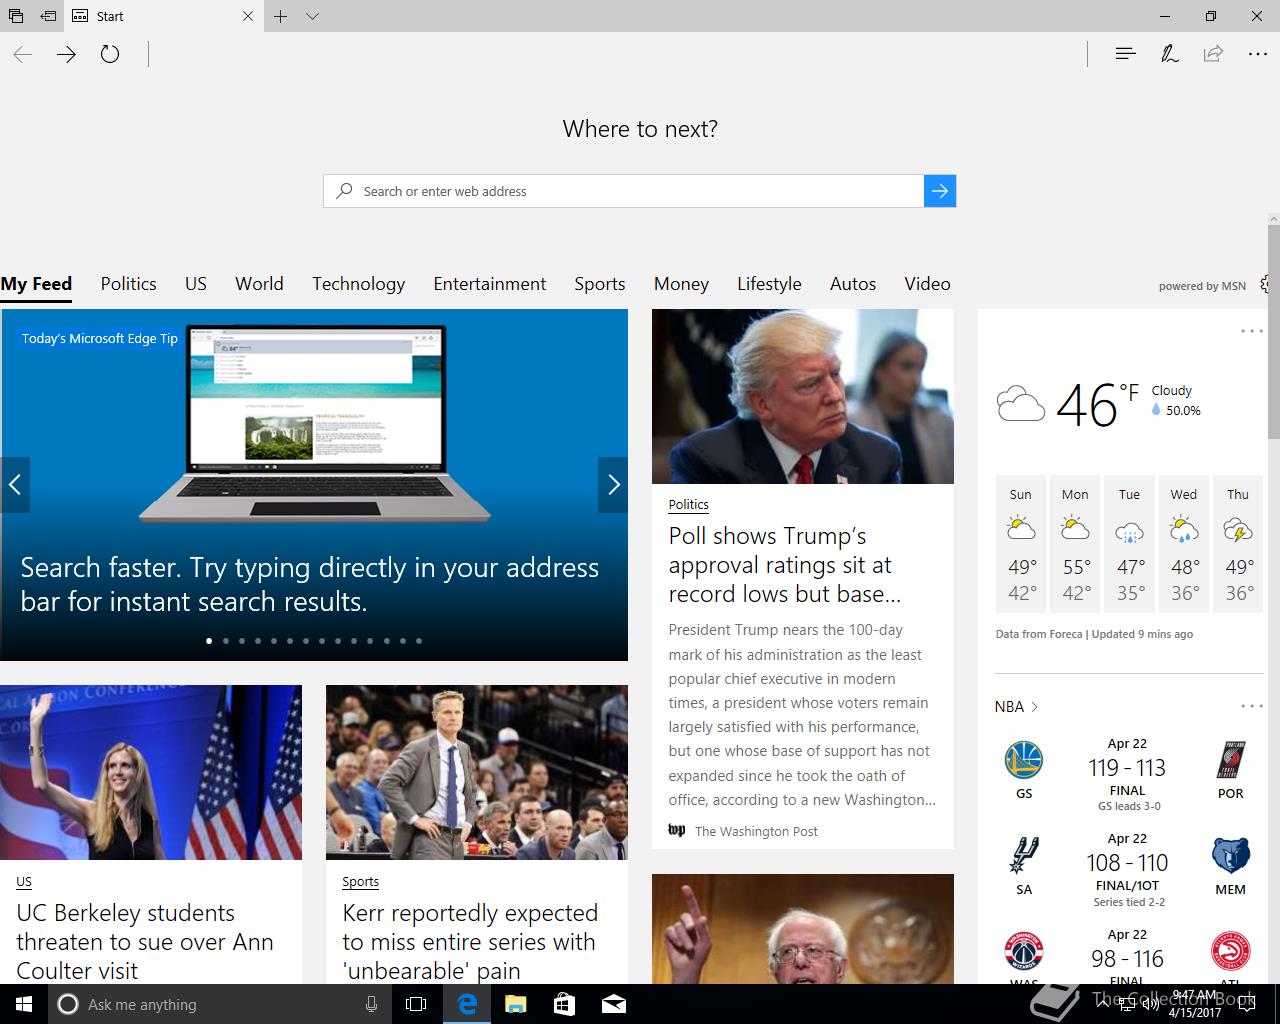Open the Windows Start menu

[24, 1004]
